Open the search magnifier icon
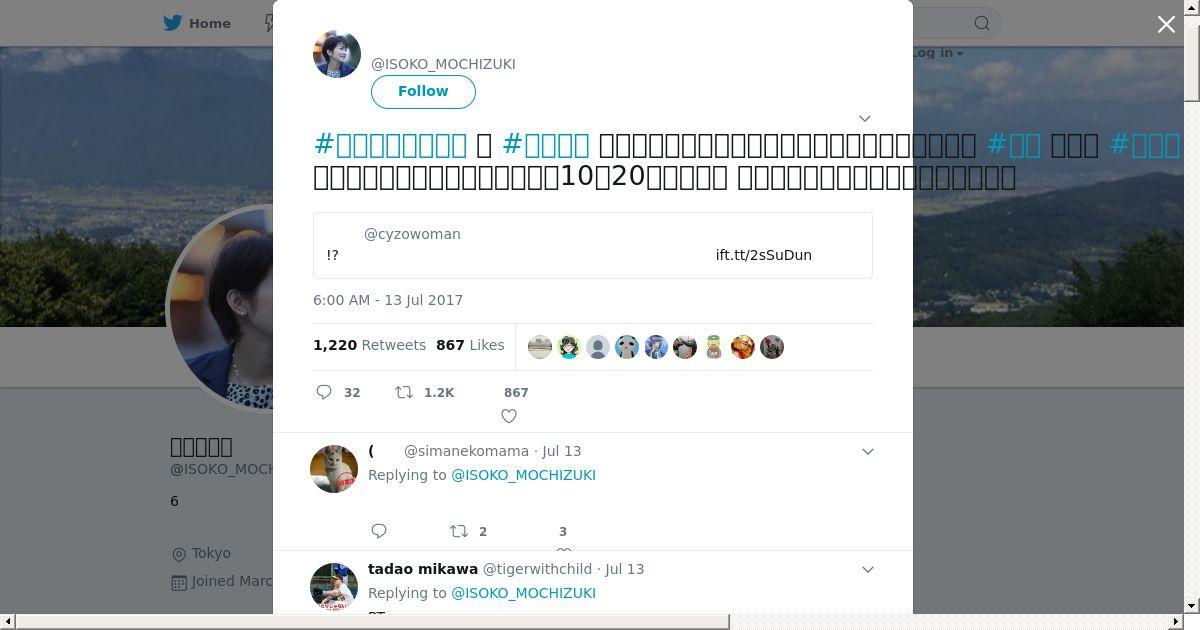Screen dimensions: 1200x630 coord(982,23)
